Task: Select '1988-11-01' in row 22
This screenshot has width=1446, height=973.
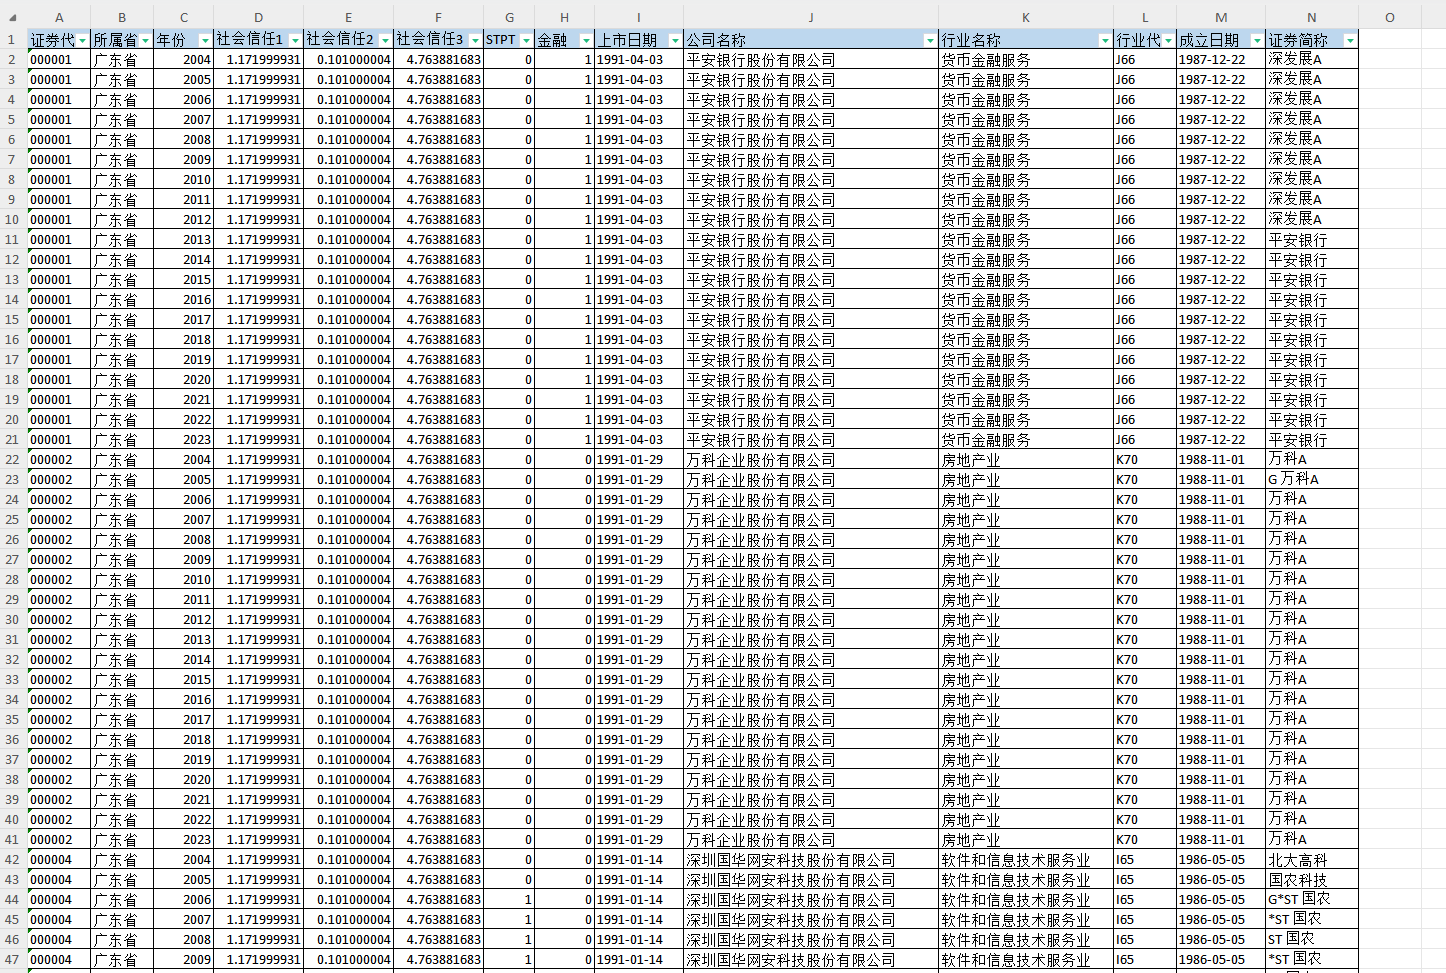Action: click(1221, 460)
